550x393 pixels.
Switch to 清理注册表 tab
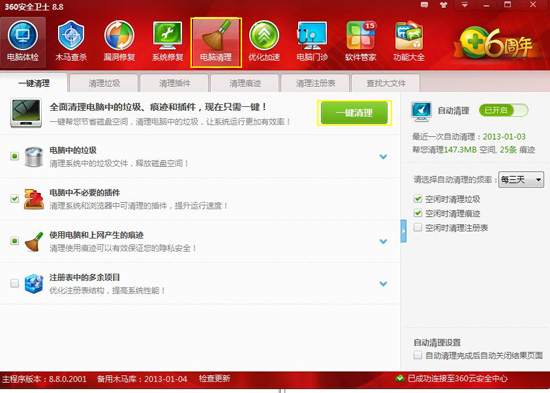315,83
